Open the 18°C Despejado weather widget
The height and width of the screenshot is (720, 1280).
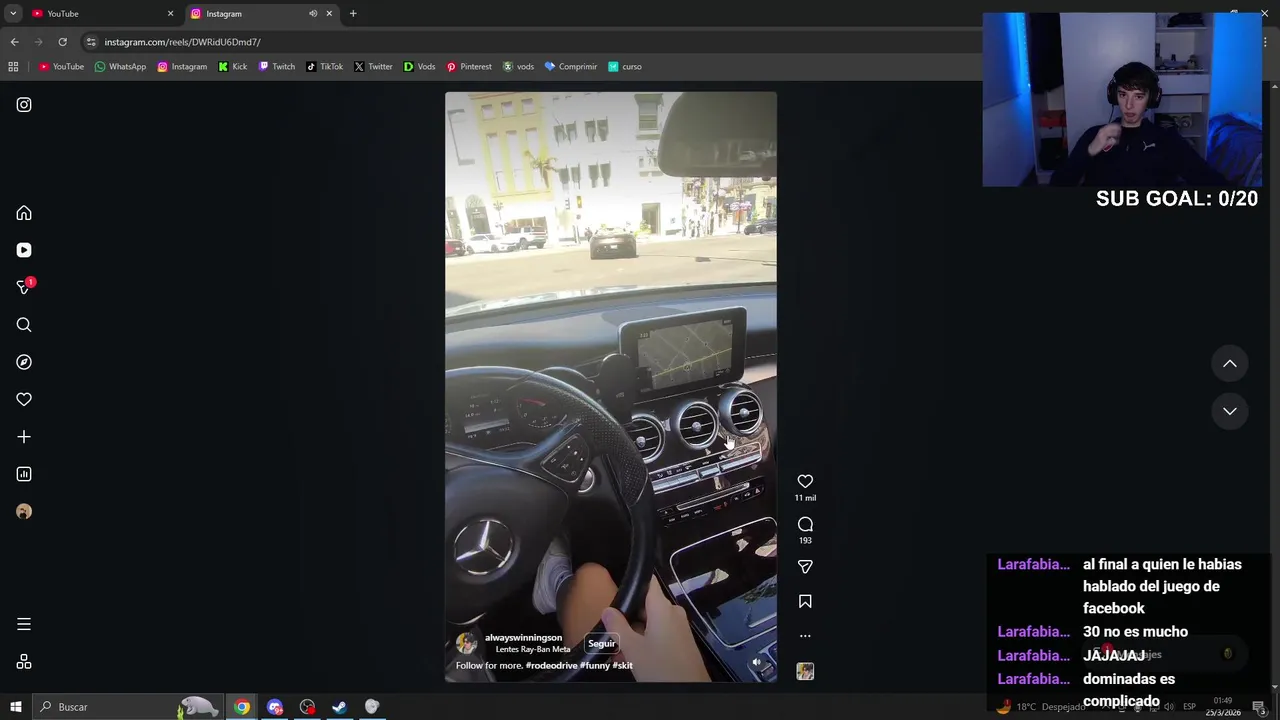pyautogui.click(x=1040, y=707)
